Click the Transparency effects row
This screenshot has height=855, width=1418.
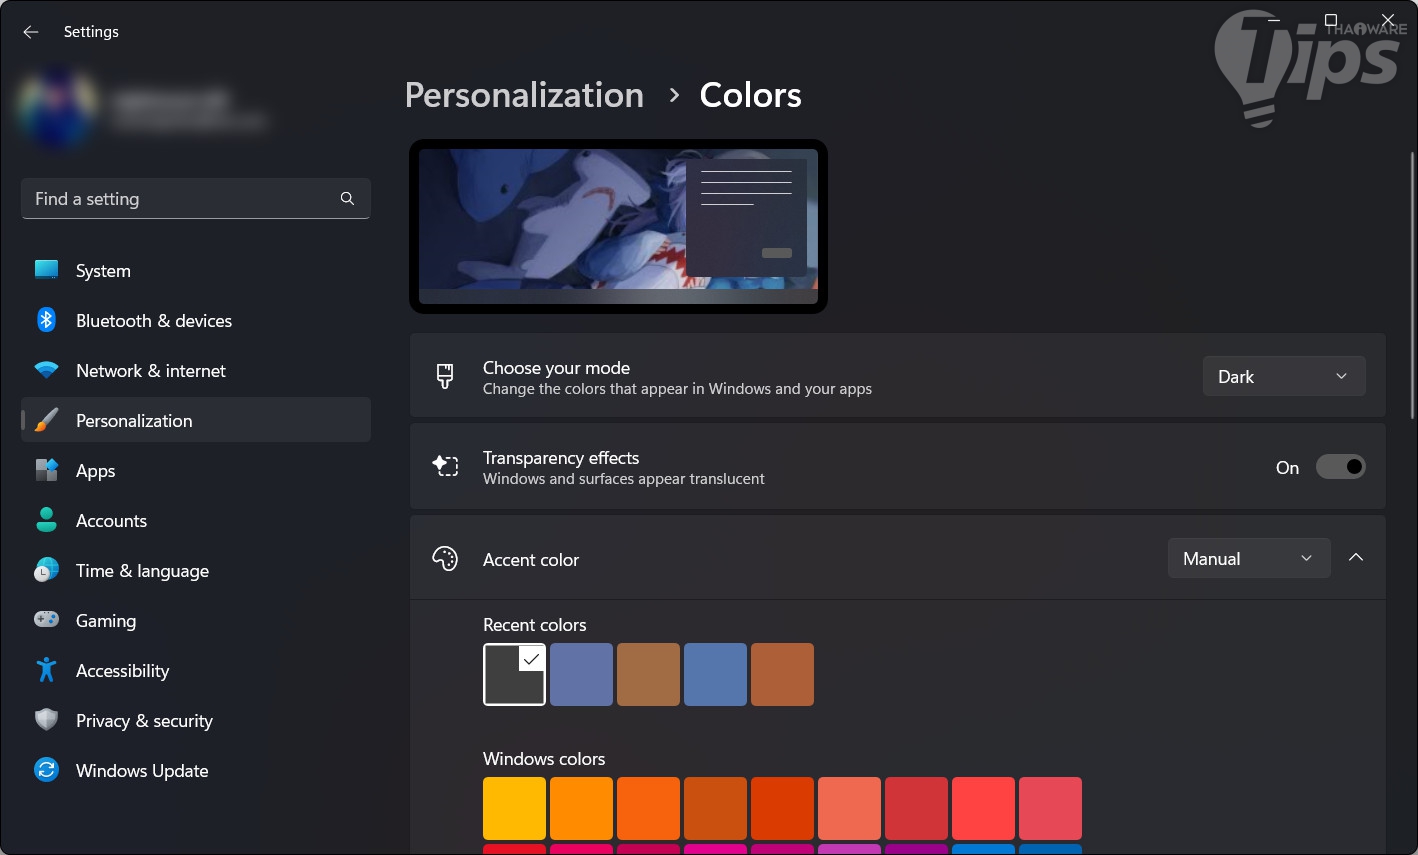(x=897, y=466)
